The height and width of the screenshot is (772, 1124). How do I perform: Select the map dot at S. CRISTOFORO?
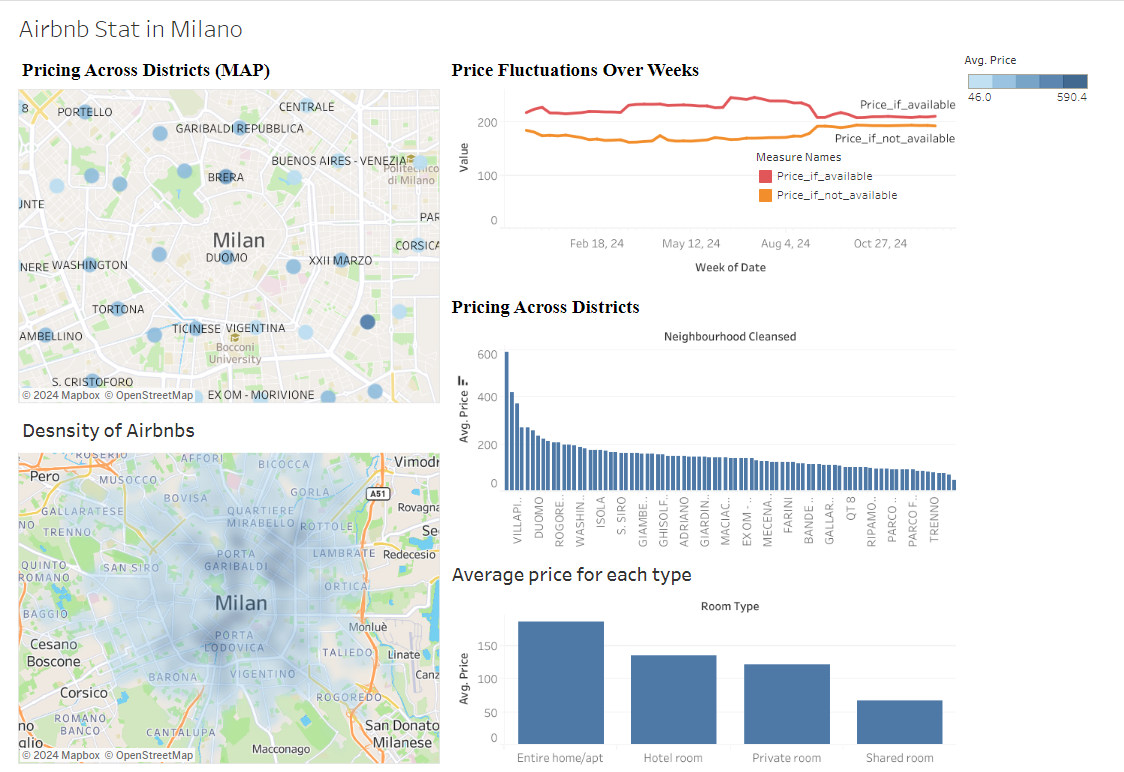92,381
